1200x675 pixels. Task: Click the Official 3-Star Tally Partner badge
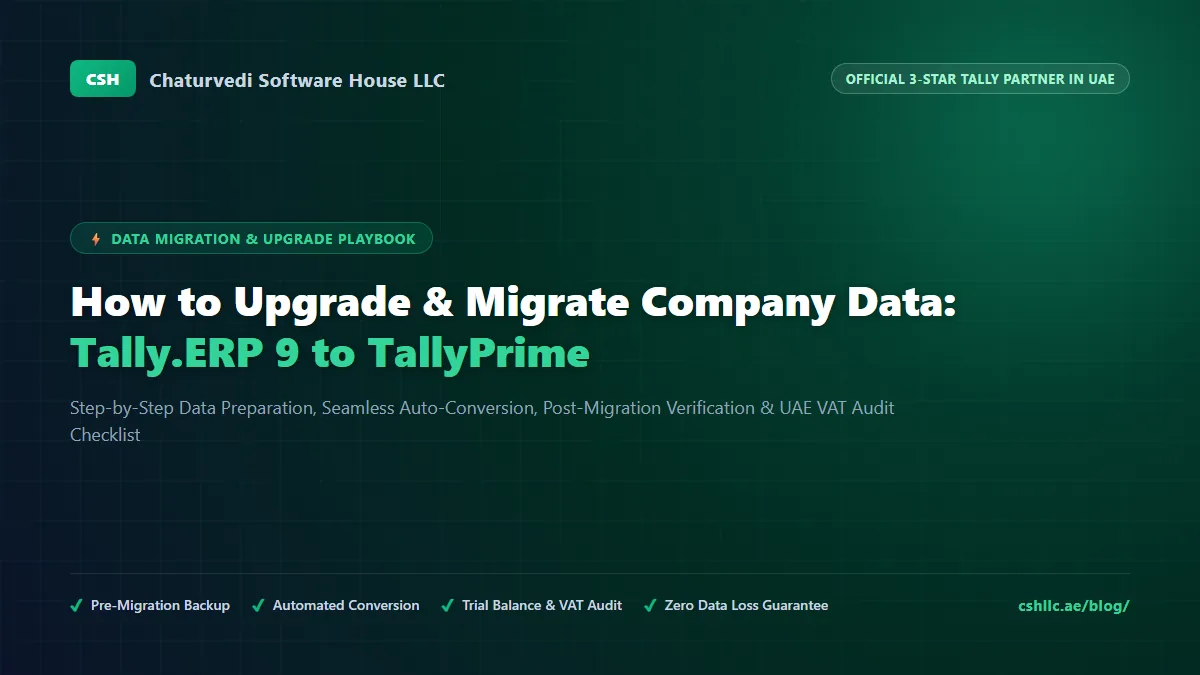point(980,79)
